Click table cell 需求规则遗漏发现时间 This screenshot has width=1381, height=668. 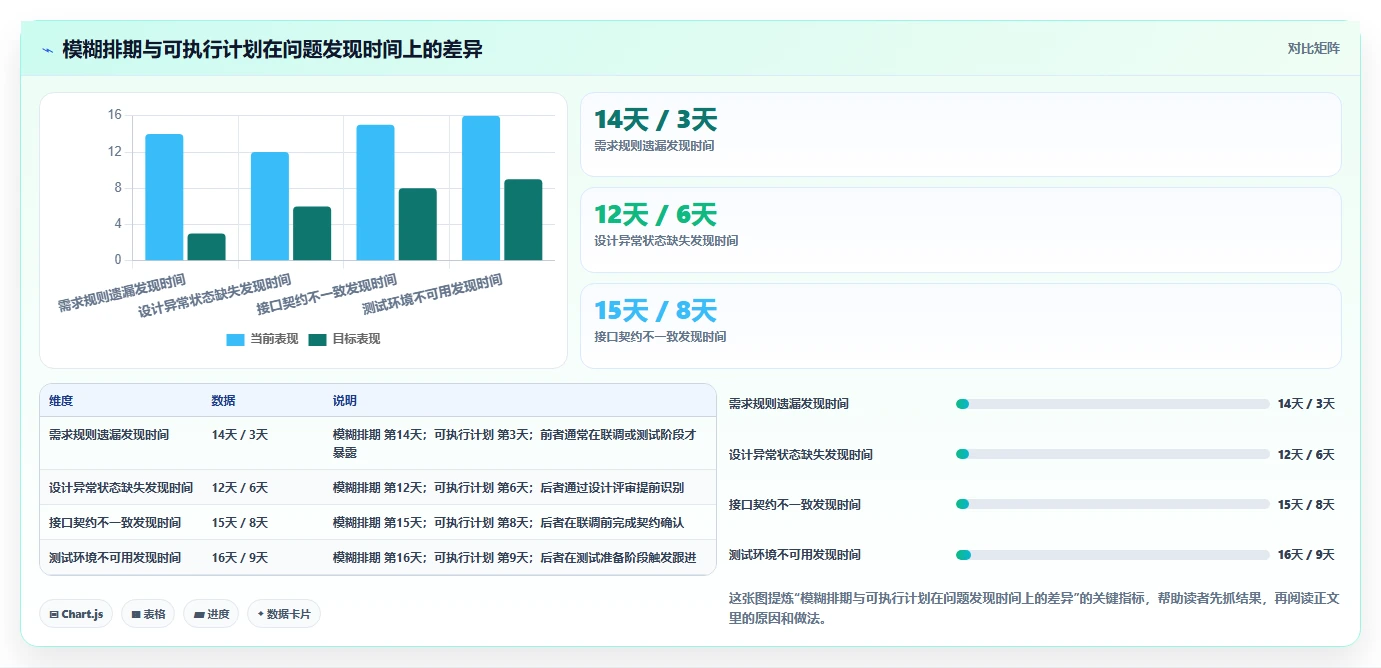pos(109,435)
